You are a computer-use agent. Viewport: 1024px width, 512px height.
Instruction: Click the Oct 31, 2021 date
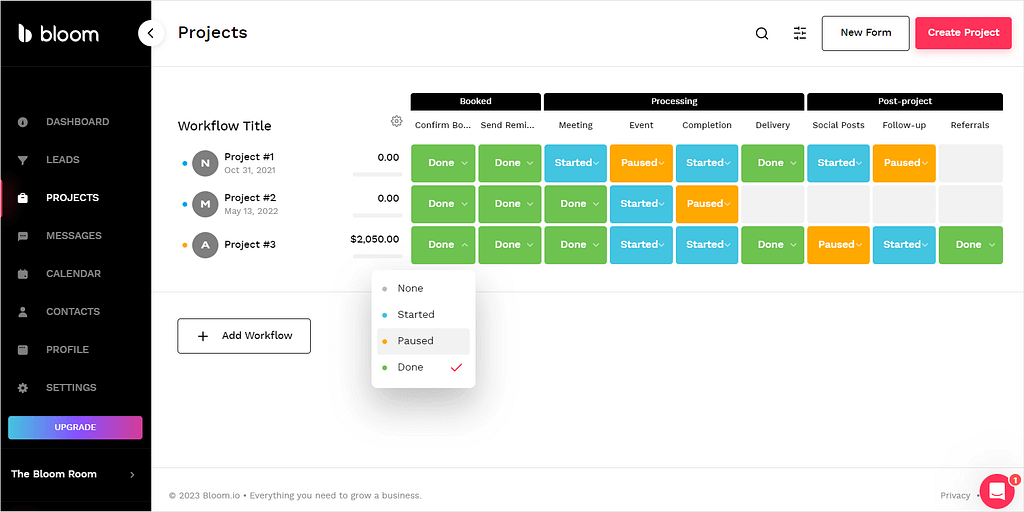(x=249, y=170)
